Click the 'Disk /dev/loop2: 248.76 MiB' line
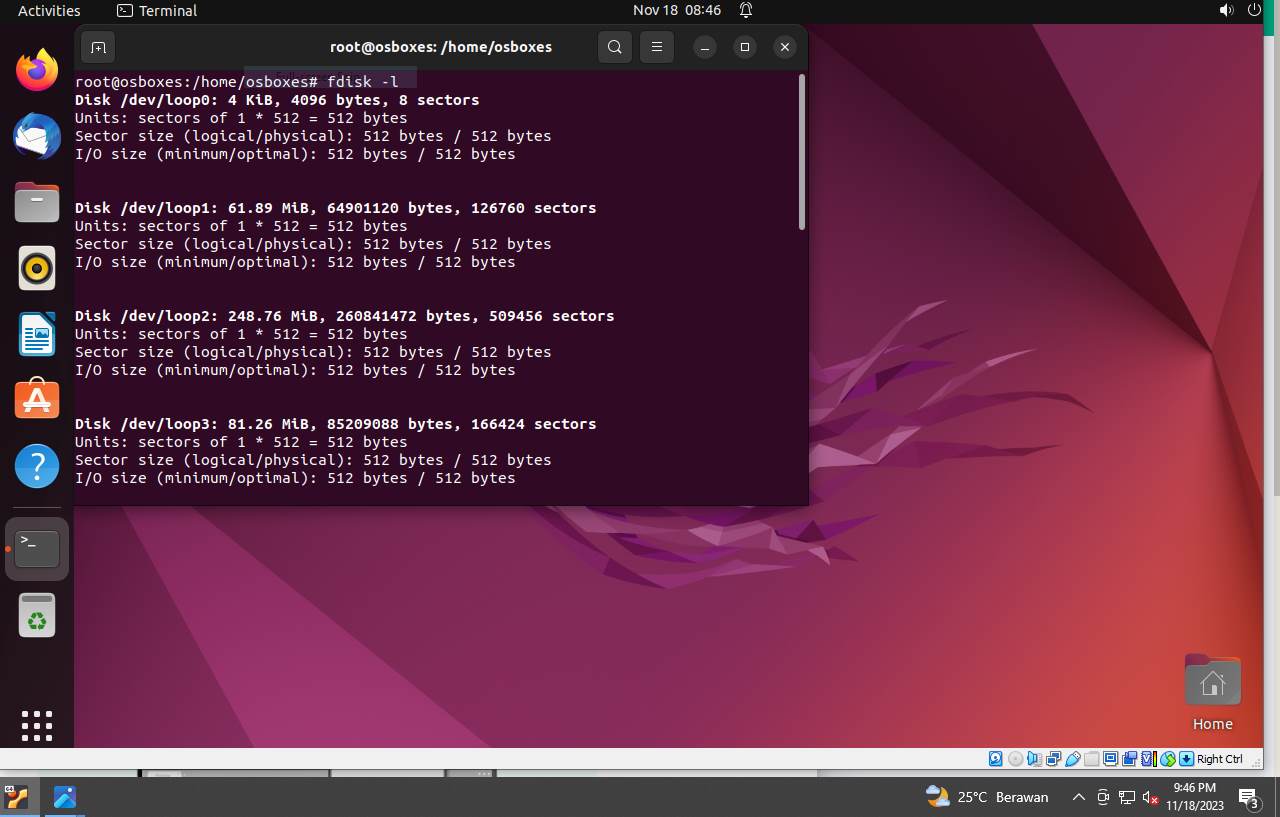Image resolution: width=1280 pixels, height=817 pixels. click(x=345, y=316)
